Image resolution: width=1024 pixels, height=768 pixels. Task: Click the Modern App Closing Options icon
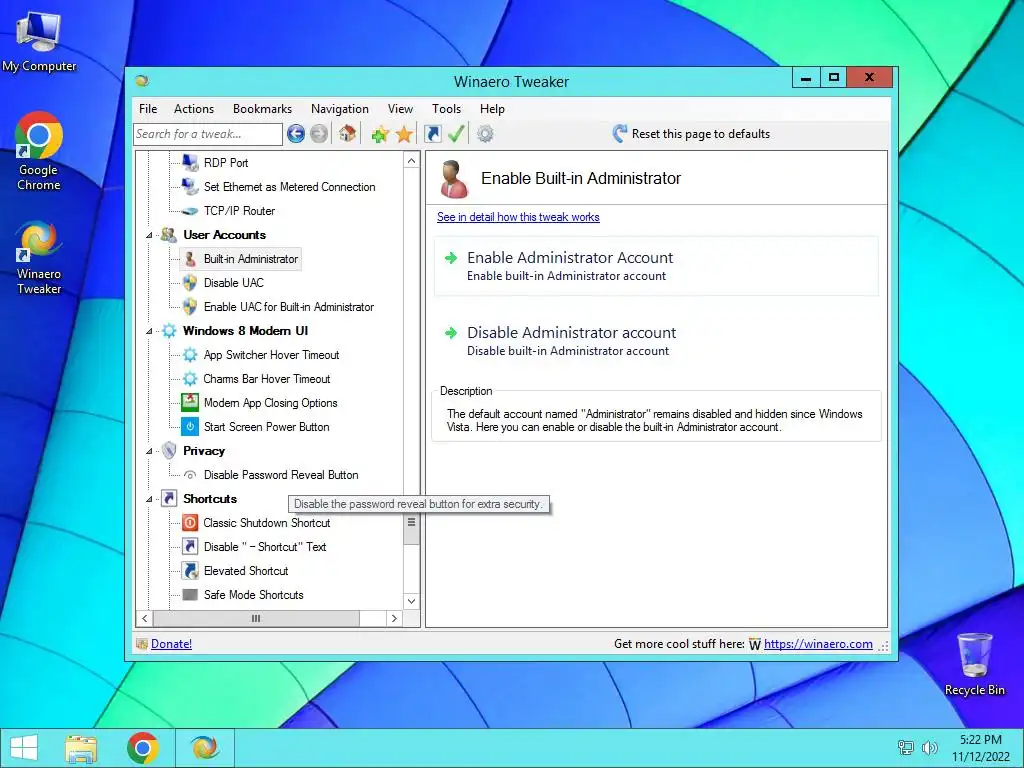pyautogui.click(x=190, y=402)
